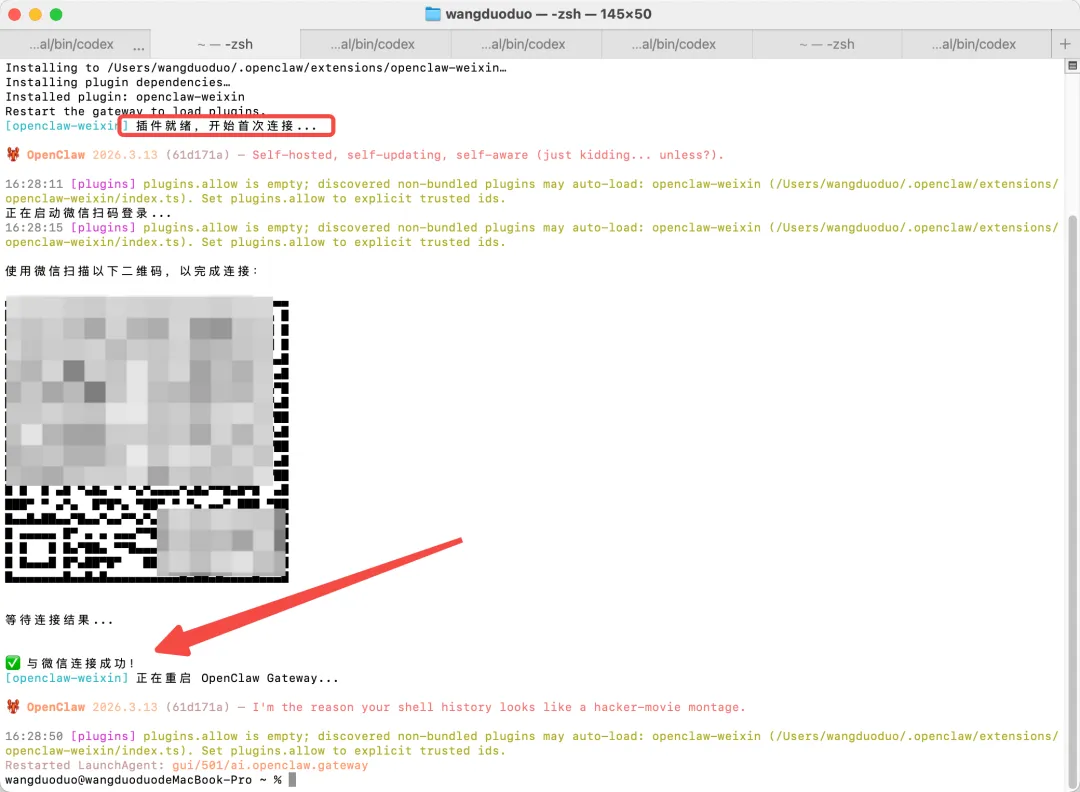Click the line 'Installed plugin: openclaw-weixin'

(125, 96)
